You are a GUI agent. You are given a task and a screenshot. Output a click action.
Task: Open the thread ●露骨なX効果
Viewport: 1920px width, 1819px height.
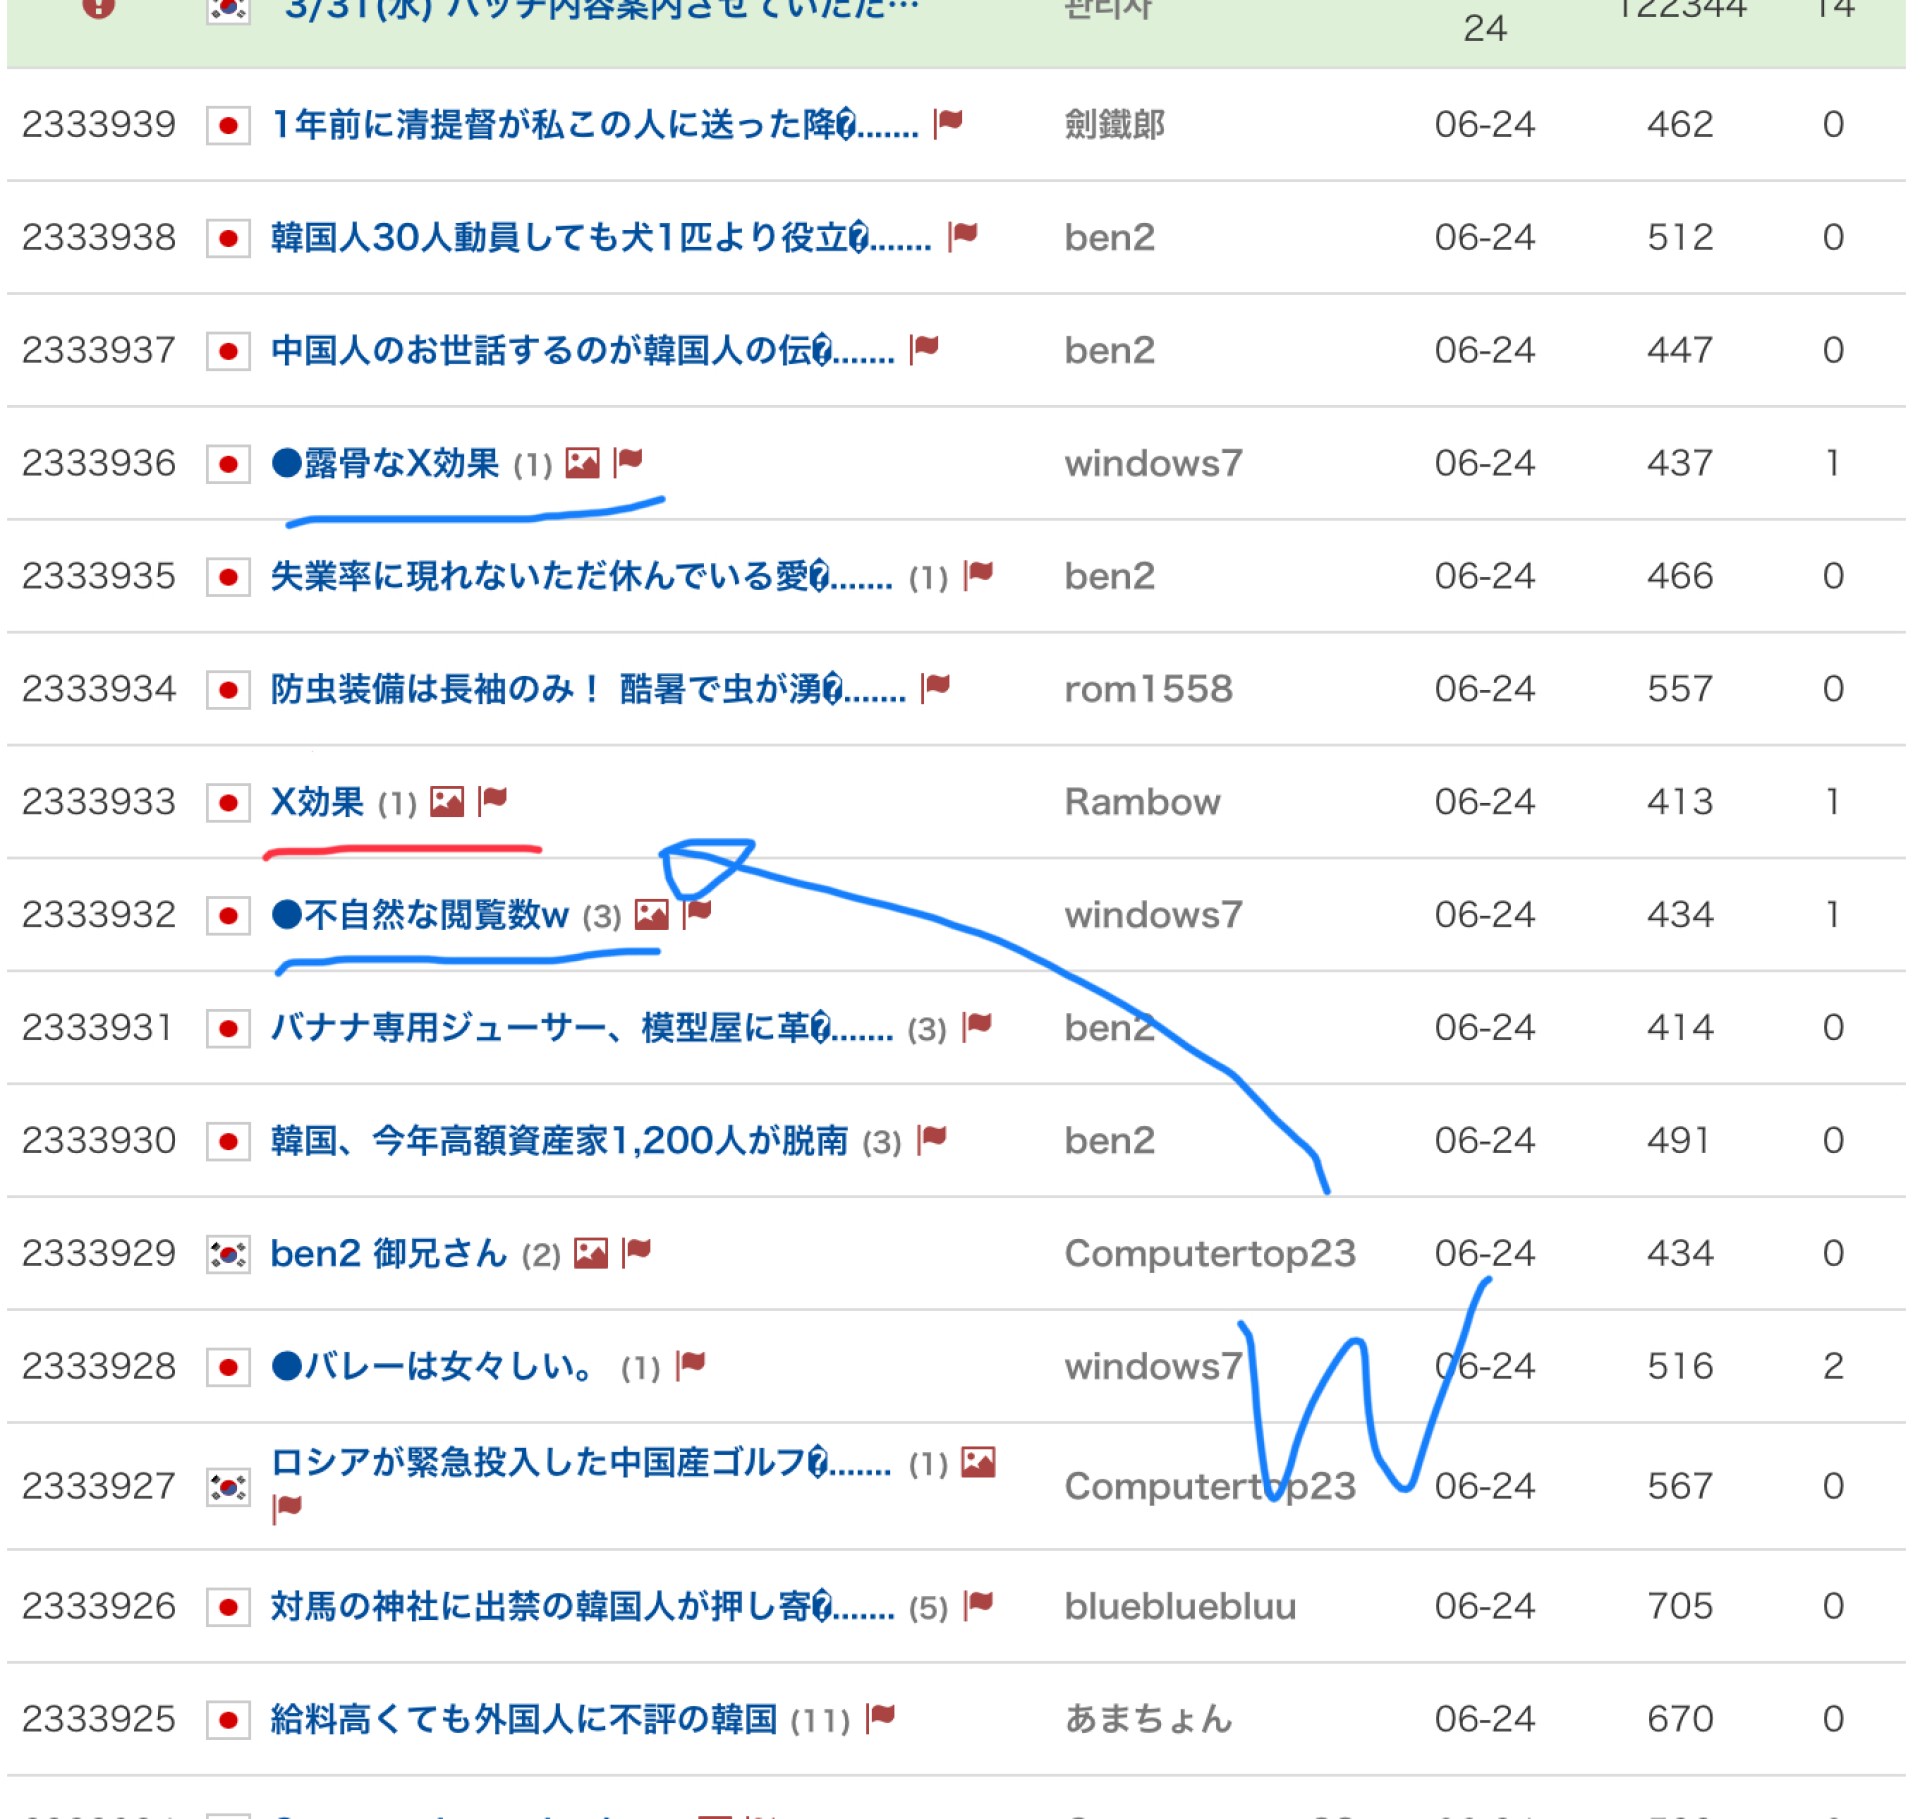click(x=385, y=464)
